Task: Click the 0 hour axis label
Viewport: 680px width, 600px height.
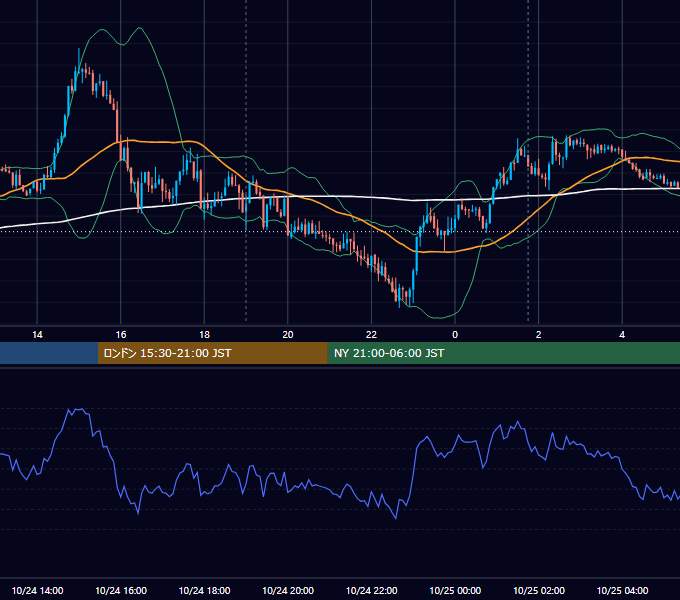Action: point(455,335)
